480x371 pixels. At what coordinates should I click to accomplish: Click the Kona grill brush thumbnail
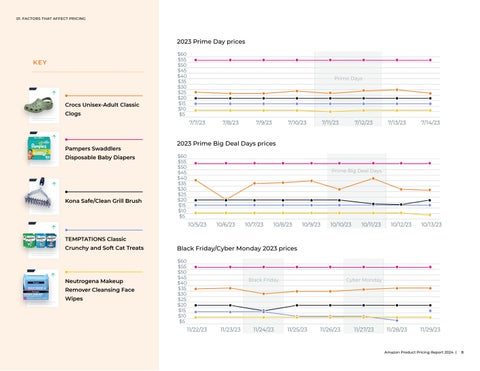(41, 196)
